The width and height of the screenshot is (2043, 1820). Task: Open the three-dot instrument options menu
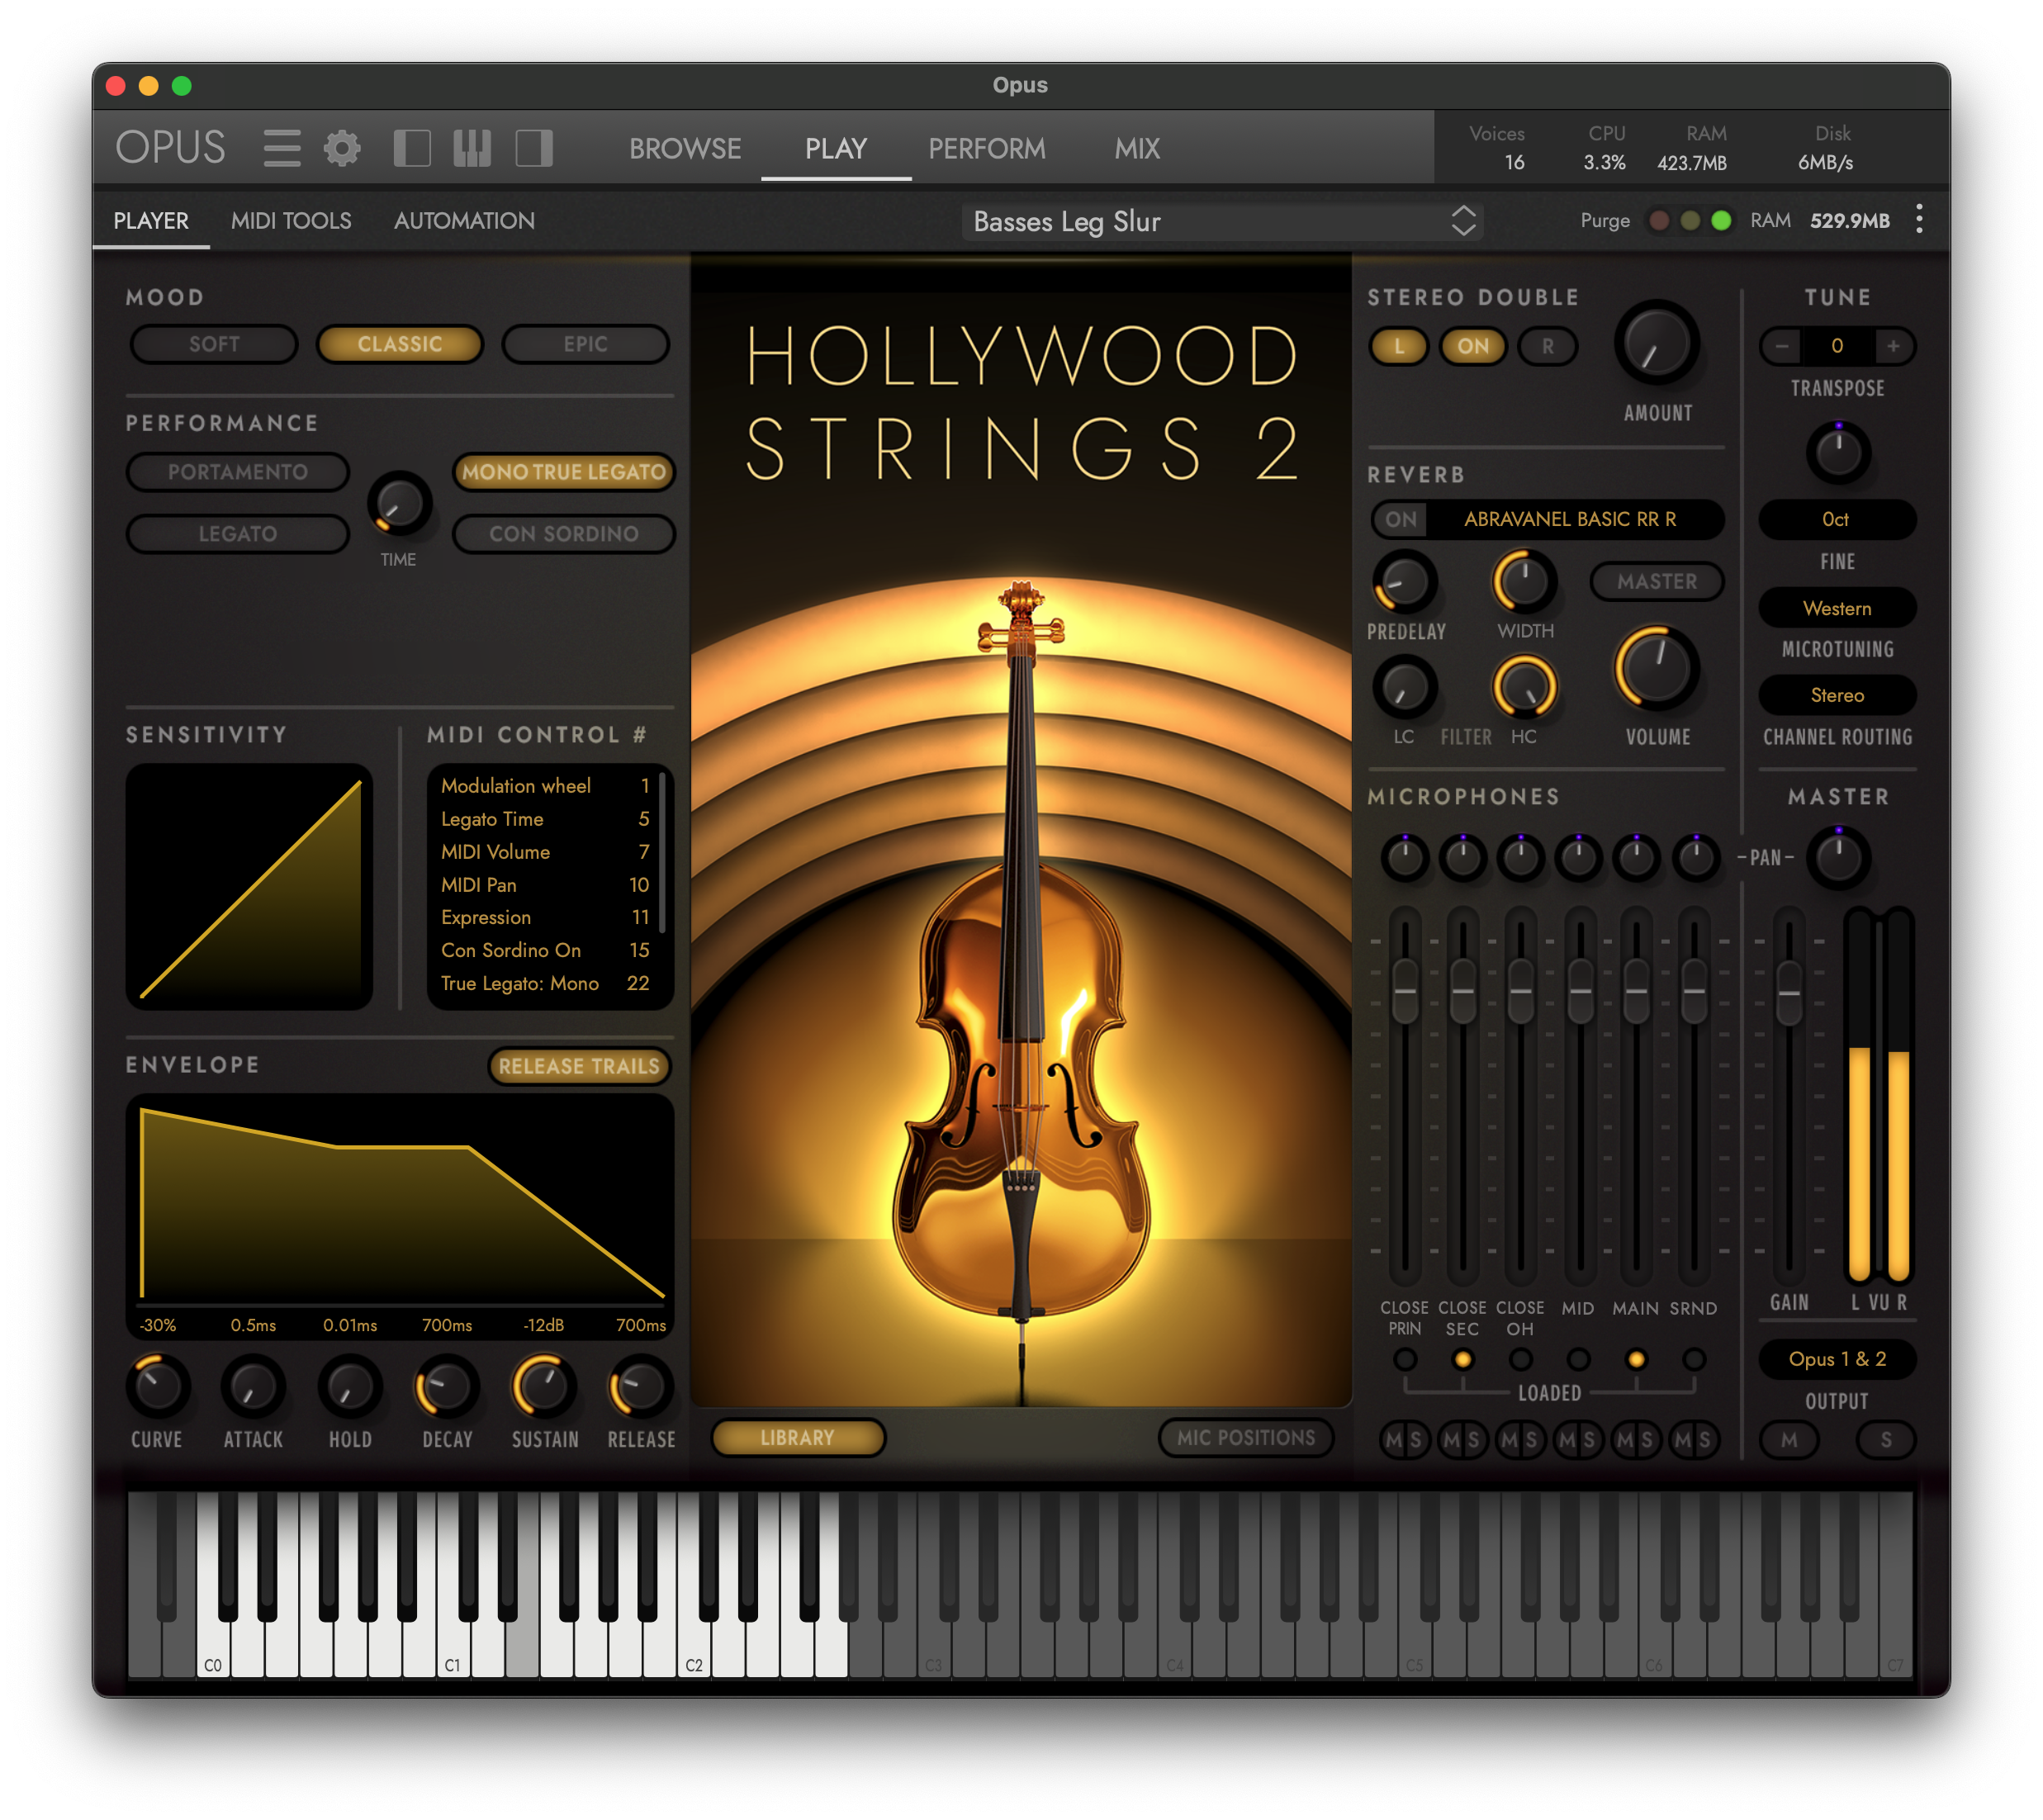pos(1918,219)
